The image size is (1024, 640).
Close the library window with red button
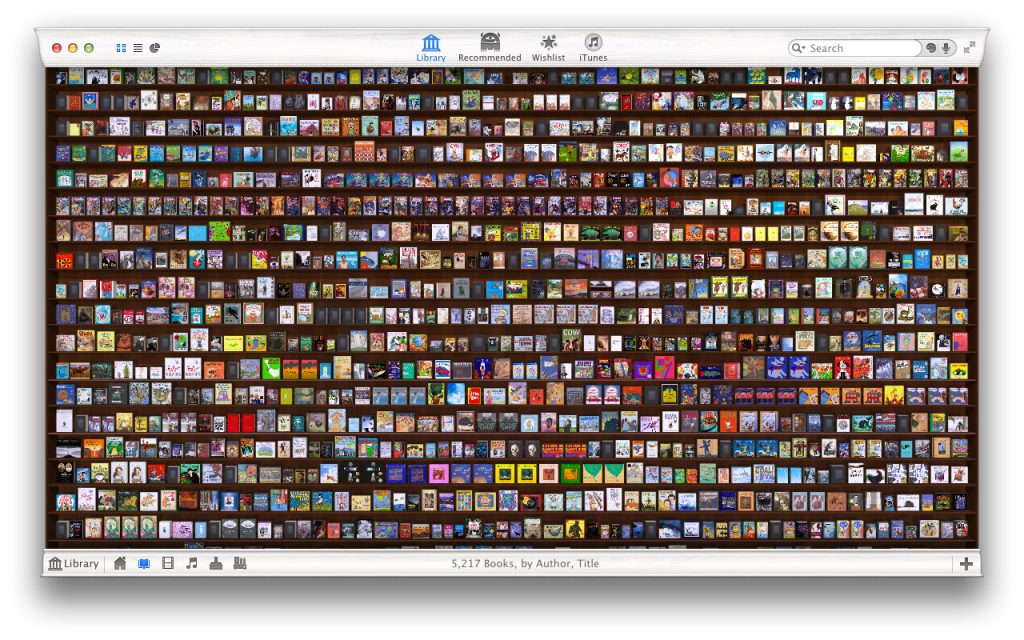coord(57,48)
